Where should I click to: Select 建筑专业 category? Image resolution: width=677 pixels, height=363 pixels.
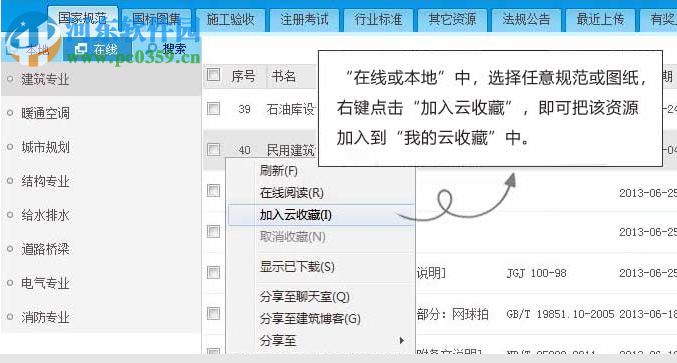[x=101, y=79]
